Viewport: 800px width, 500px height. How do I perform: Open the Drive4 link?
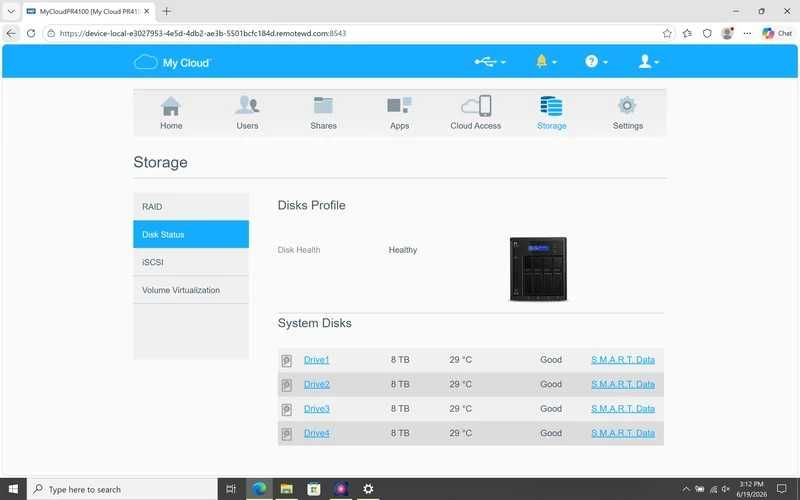[x=316, y=433]
